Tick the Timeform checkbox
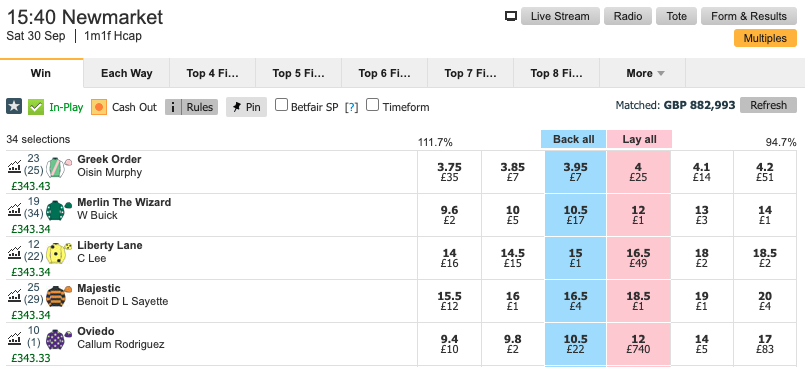This screenshot has width=805, height=367. [x=372, y=105]
